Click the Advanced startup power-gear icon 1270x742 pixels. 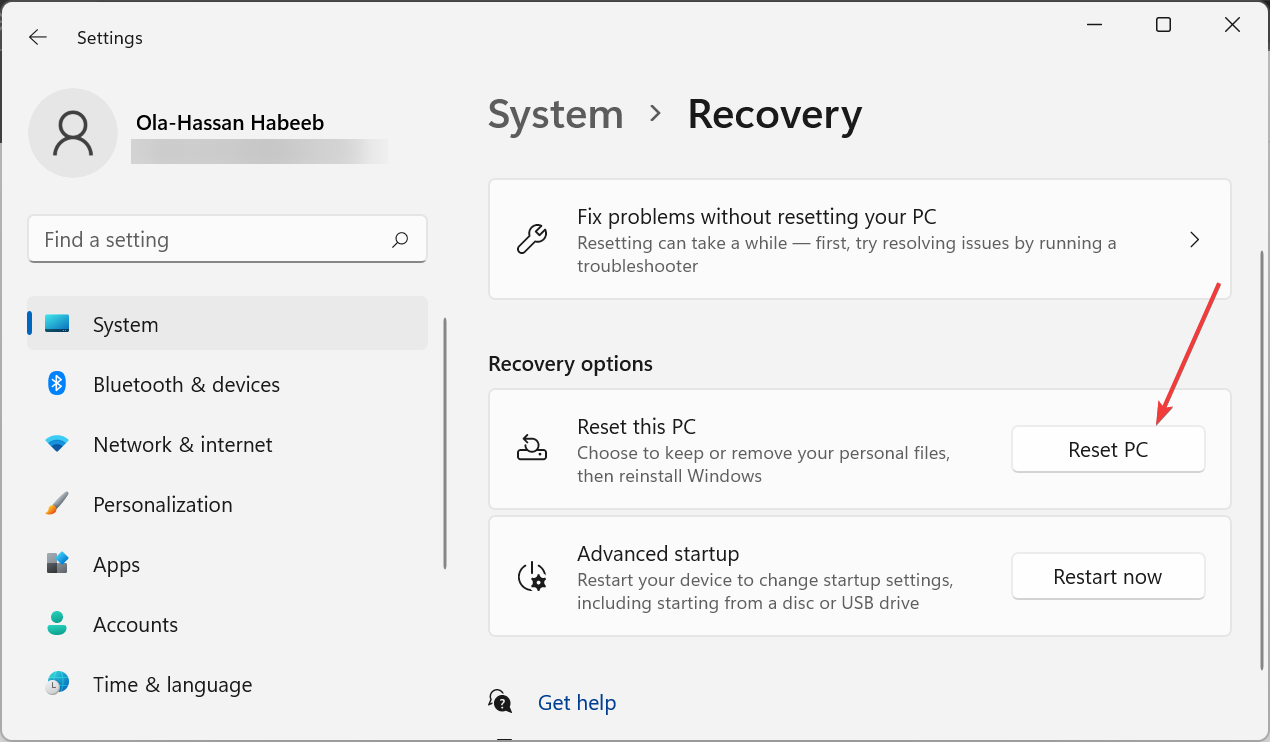[532, 576]
